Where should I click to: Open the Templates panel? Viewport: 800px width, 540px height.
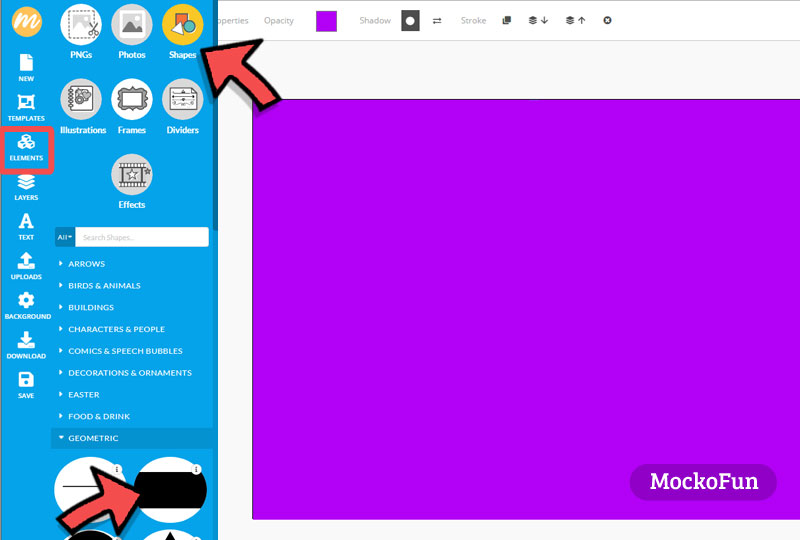point(26,108)
